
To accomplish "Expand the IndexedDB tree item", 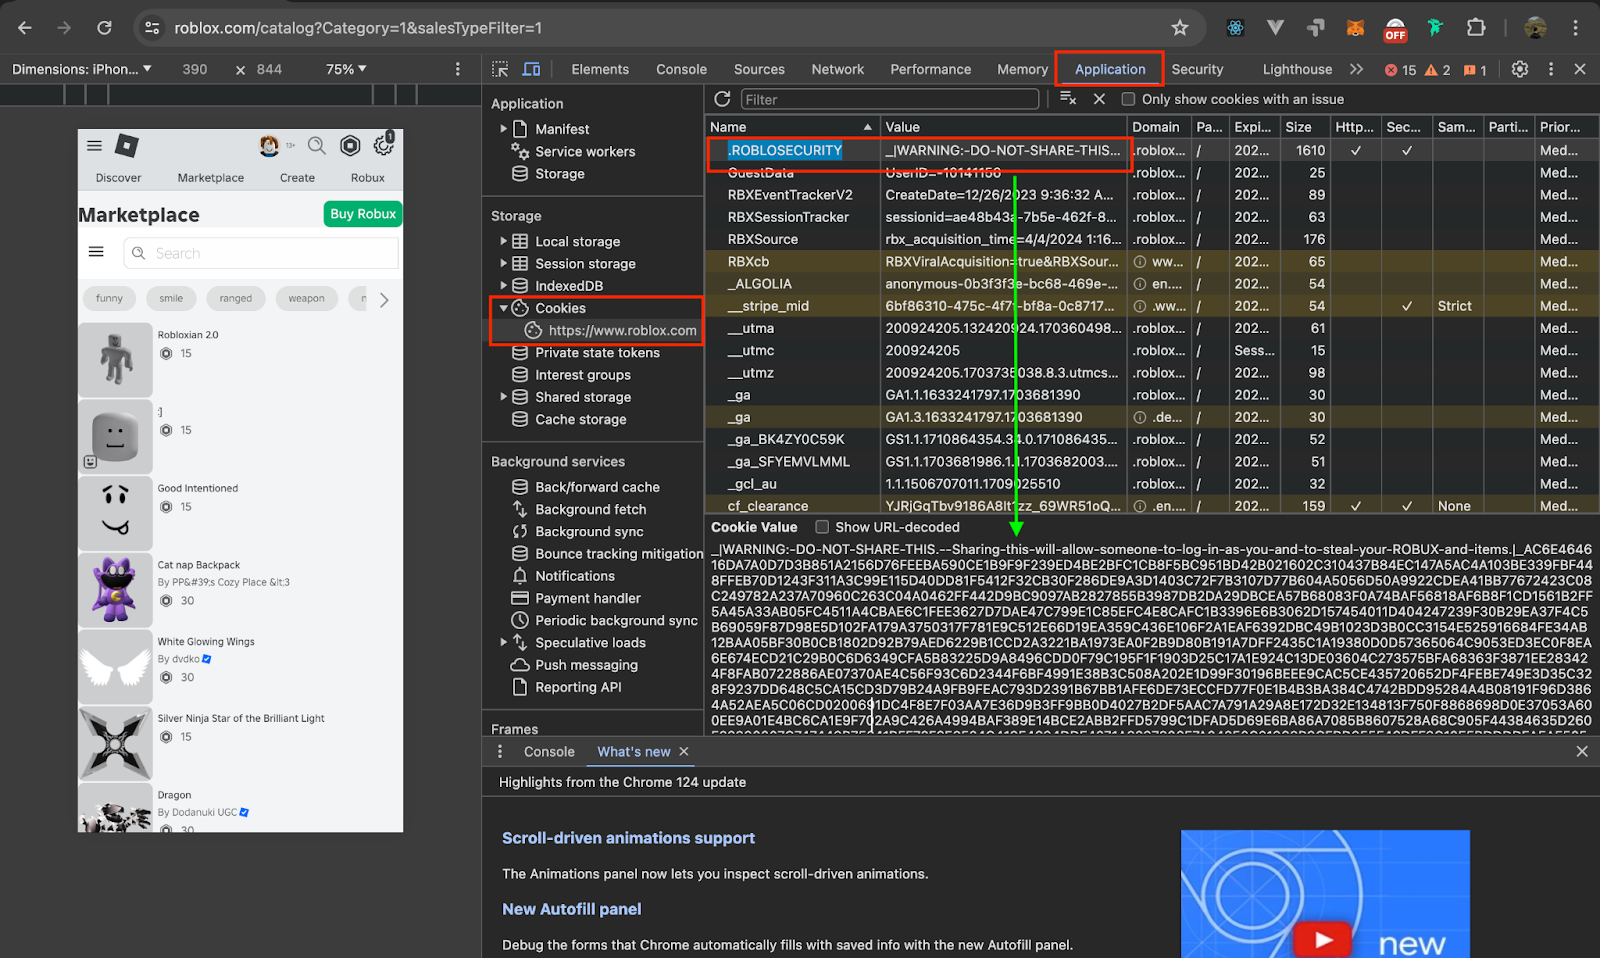I will point(504,286).
